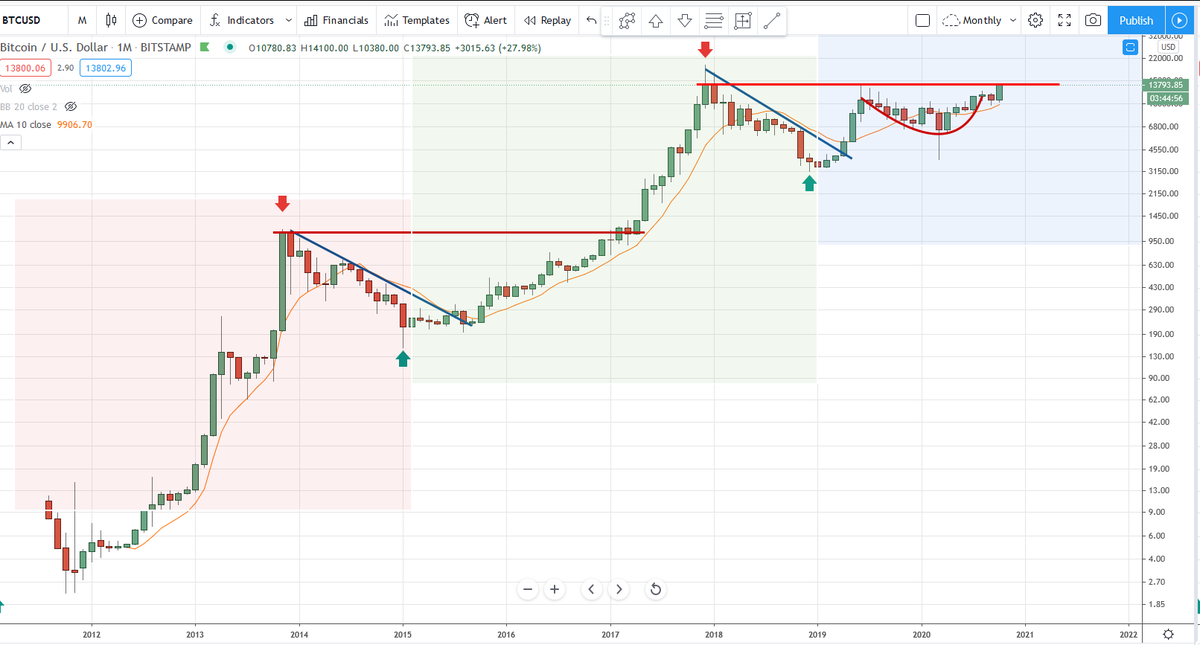Send drawing backward with down arrow

(x=685, y=20)
